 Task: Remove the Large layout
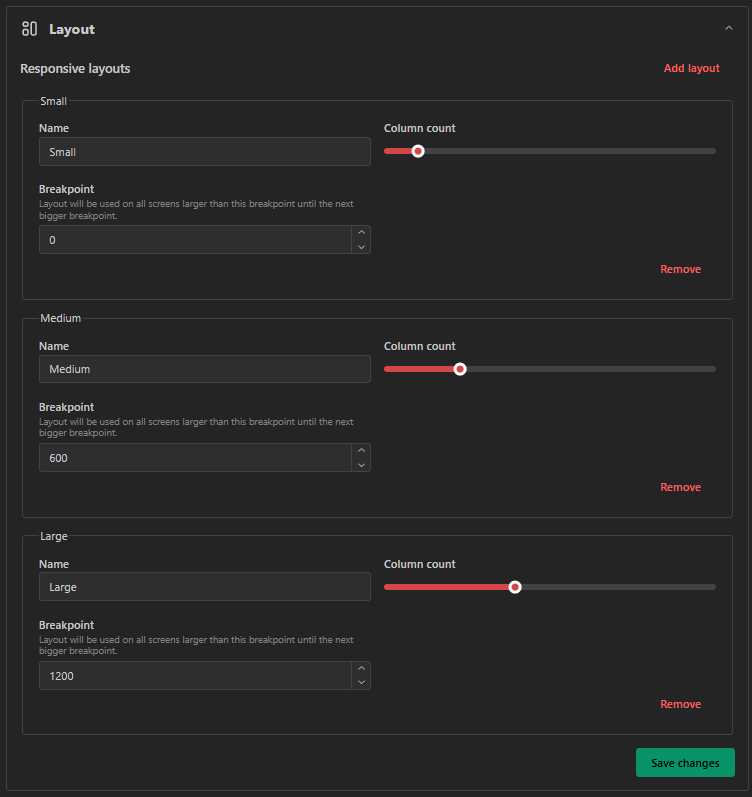pyautogui.click(x=680, y=704)
